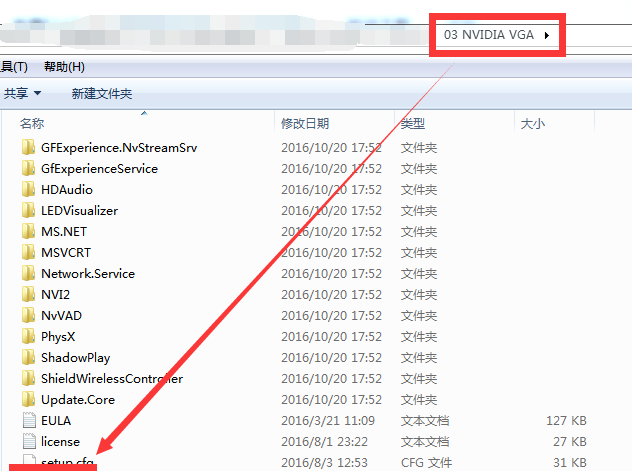
Task: Click the EULA size 127 KB
Action: (x=566, y=421)
